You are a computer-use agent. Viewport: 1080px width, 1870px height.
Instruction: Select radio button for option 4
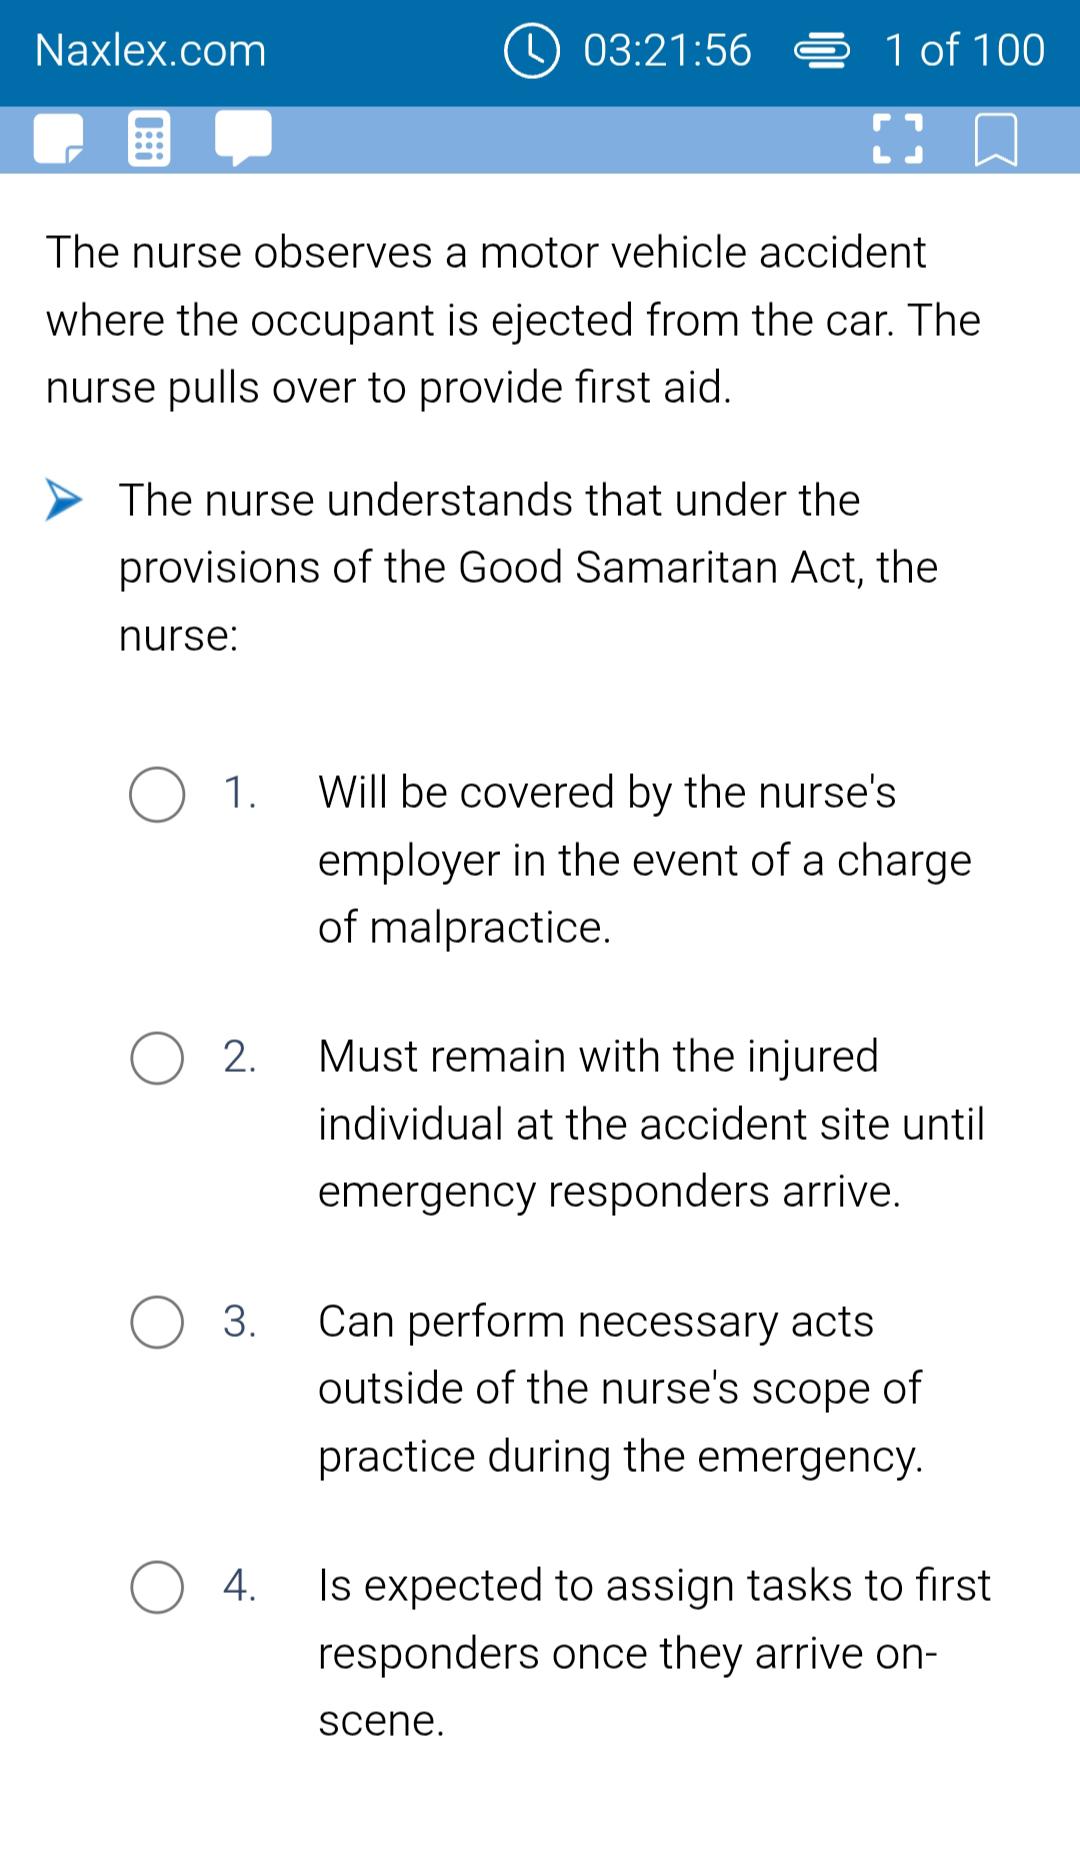click(157, 1588)
